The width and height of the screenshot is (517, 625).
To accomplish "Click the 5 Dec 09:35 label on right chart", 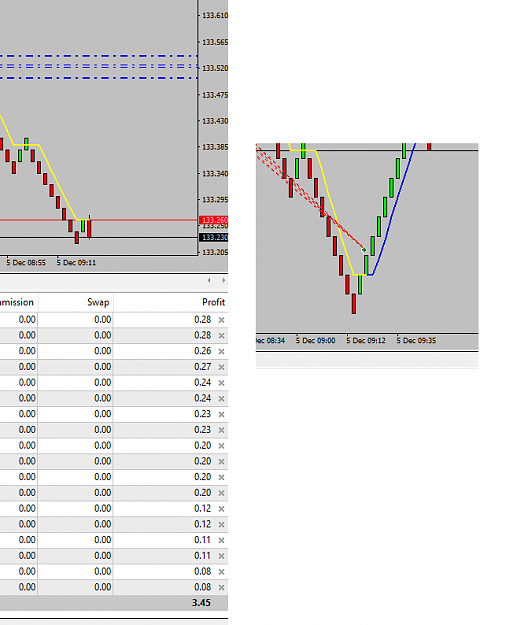I will (416, 340).
